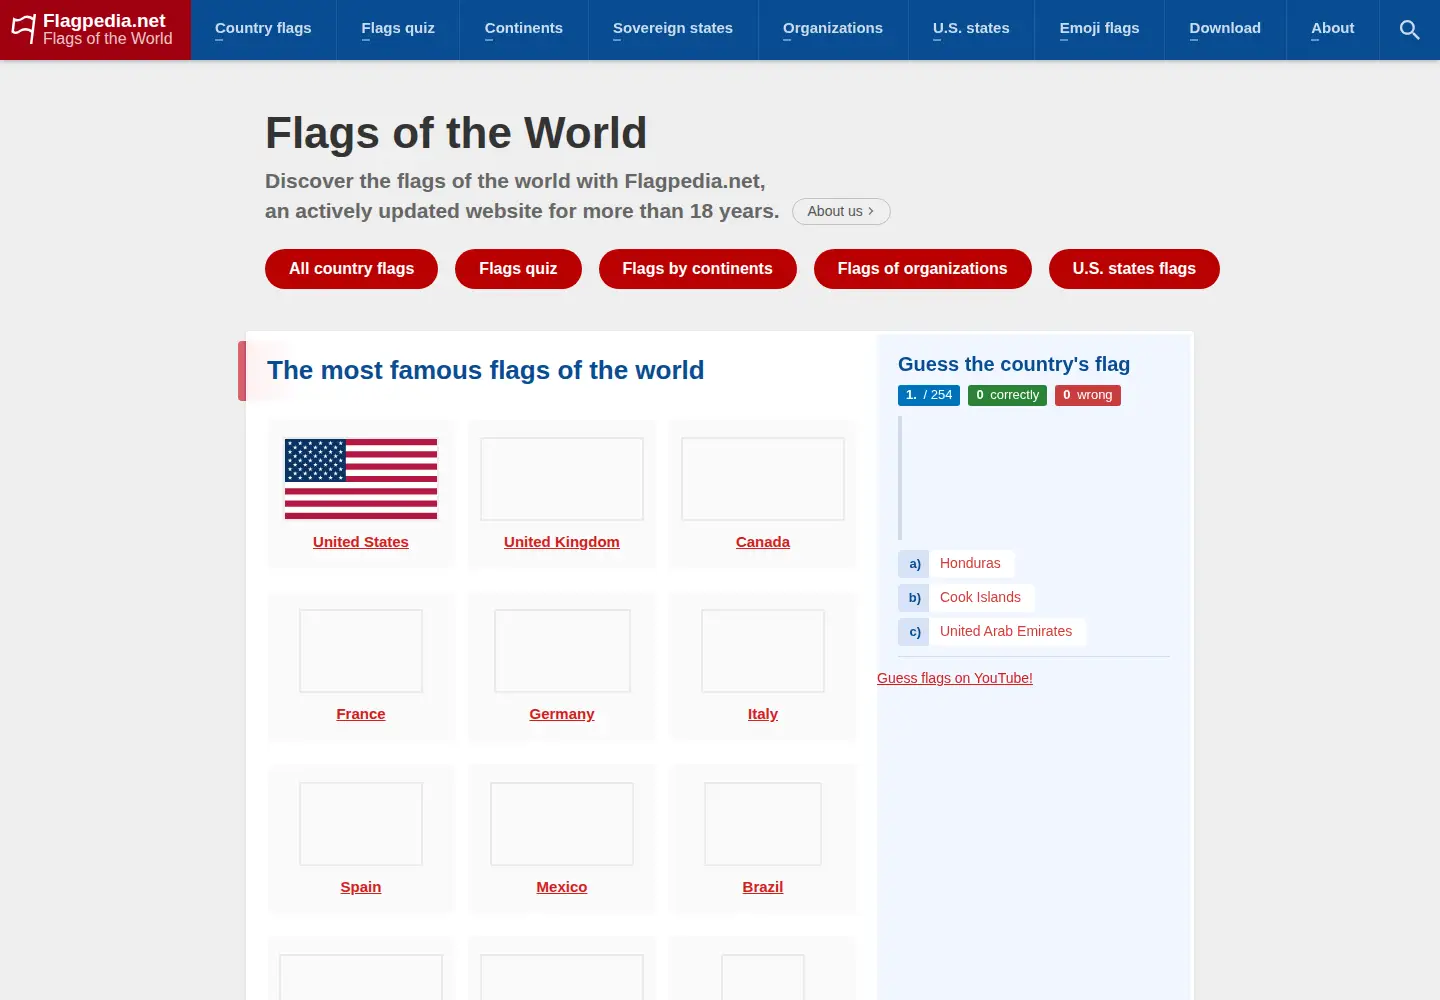The width and height of the screenshot is (1440, 1000).
Task: Choose answer a) Honduras
Action: coord(956,564)
